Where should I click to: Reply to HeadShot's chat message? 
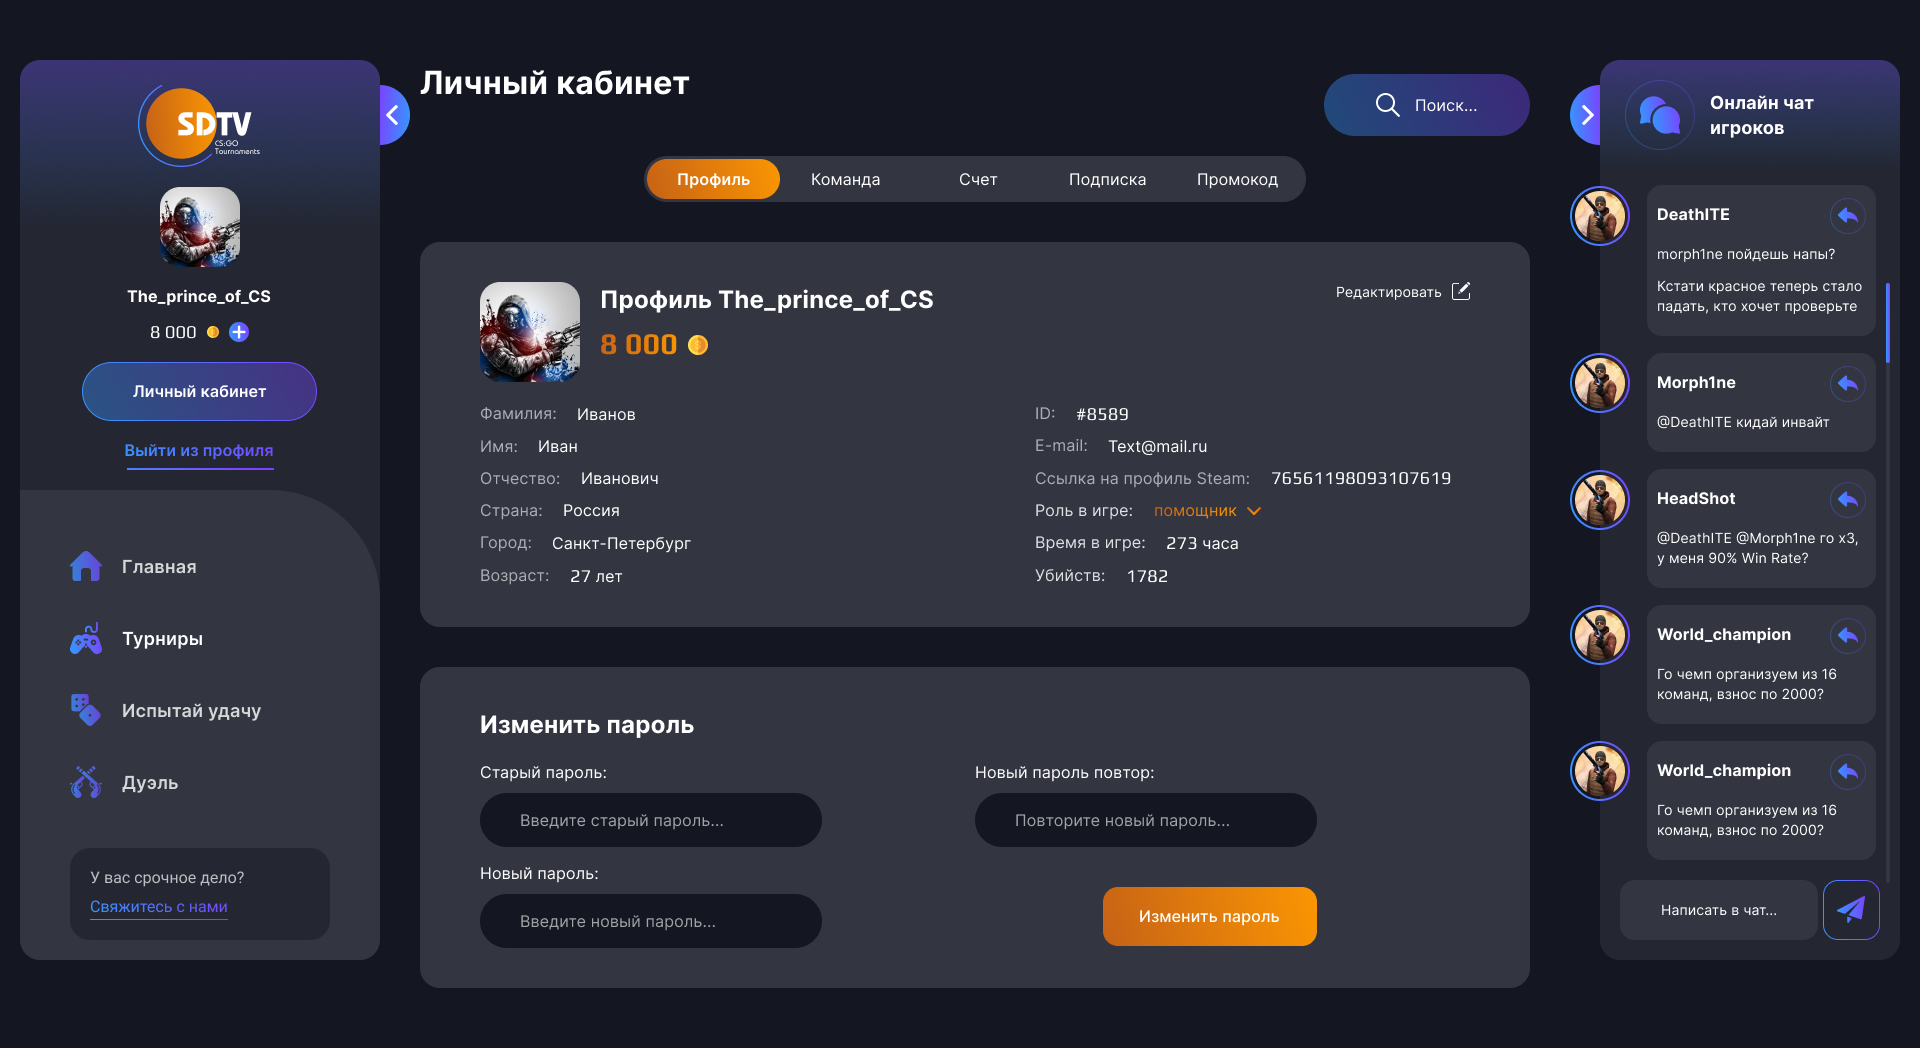coord(1848,499)
